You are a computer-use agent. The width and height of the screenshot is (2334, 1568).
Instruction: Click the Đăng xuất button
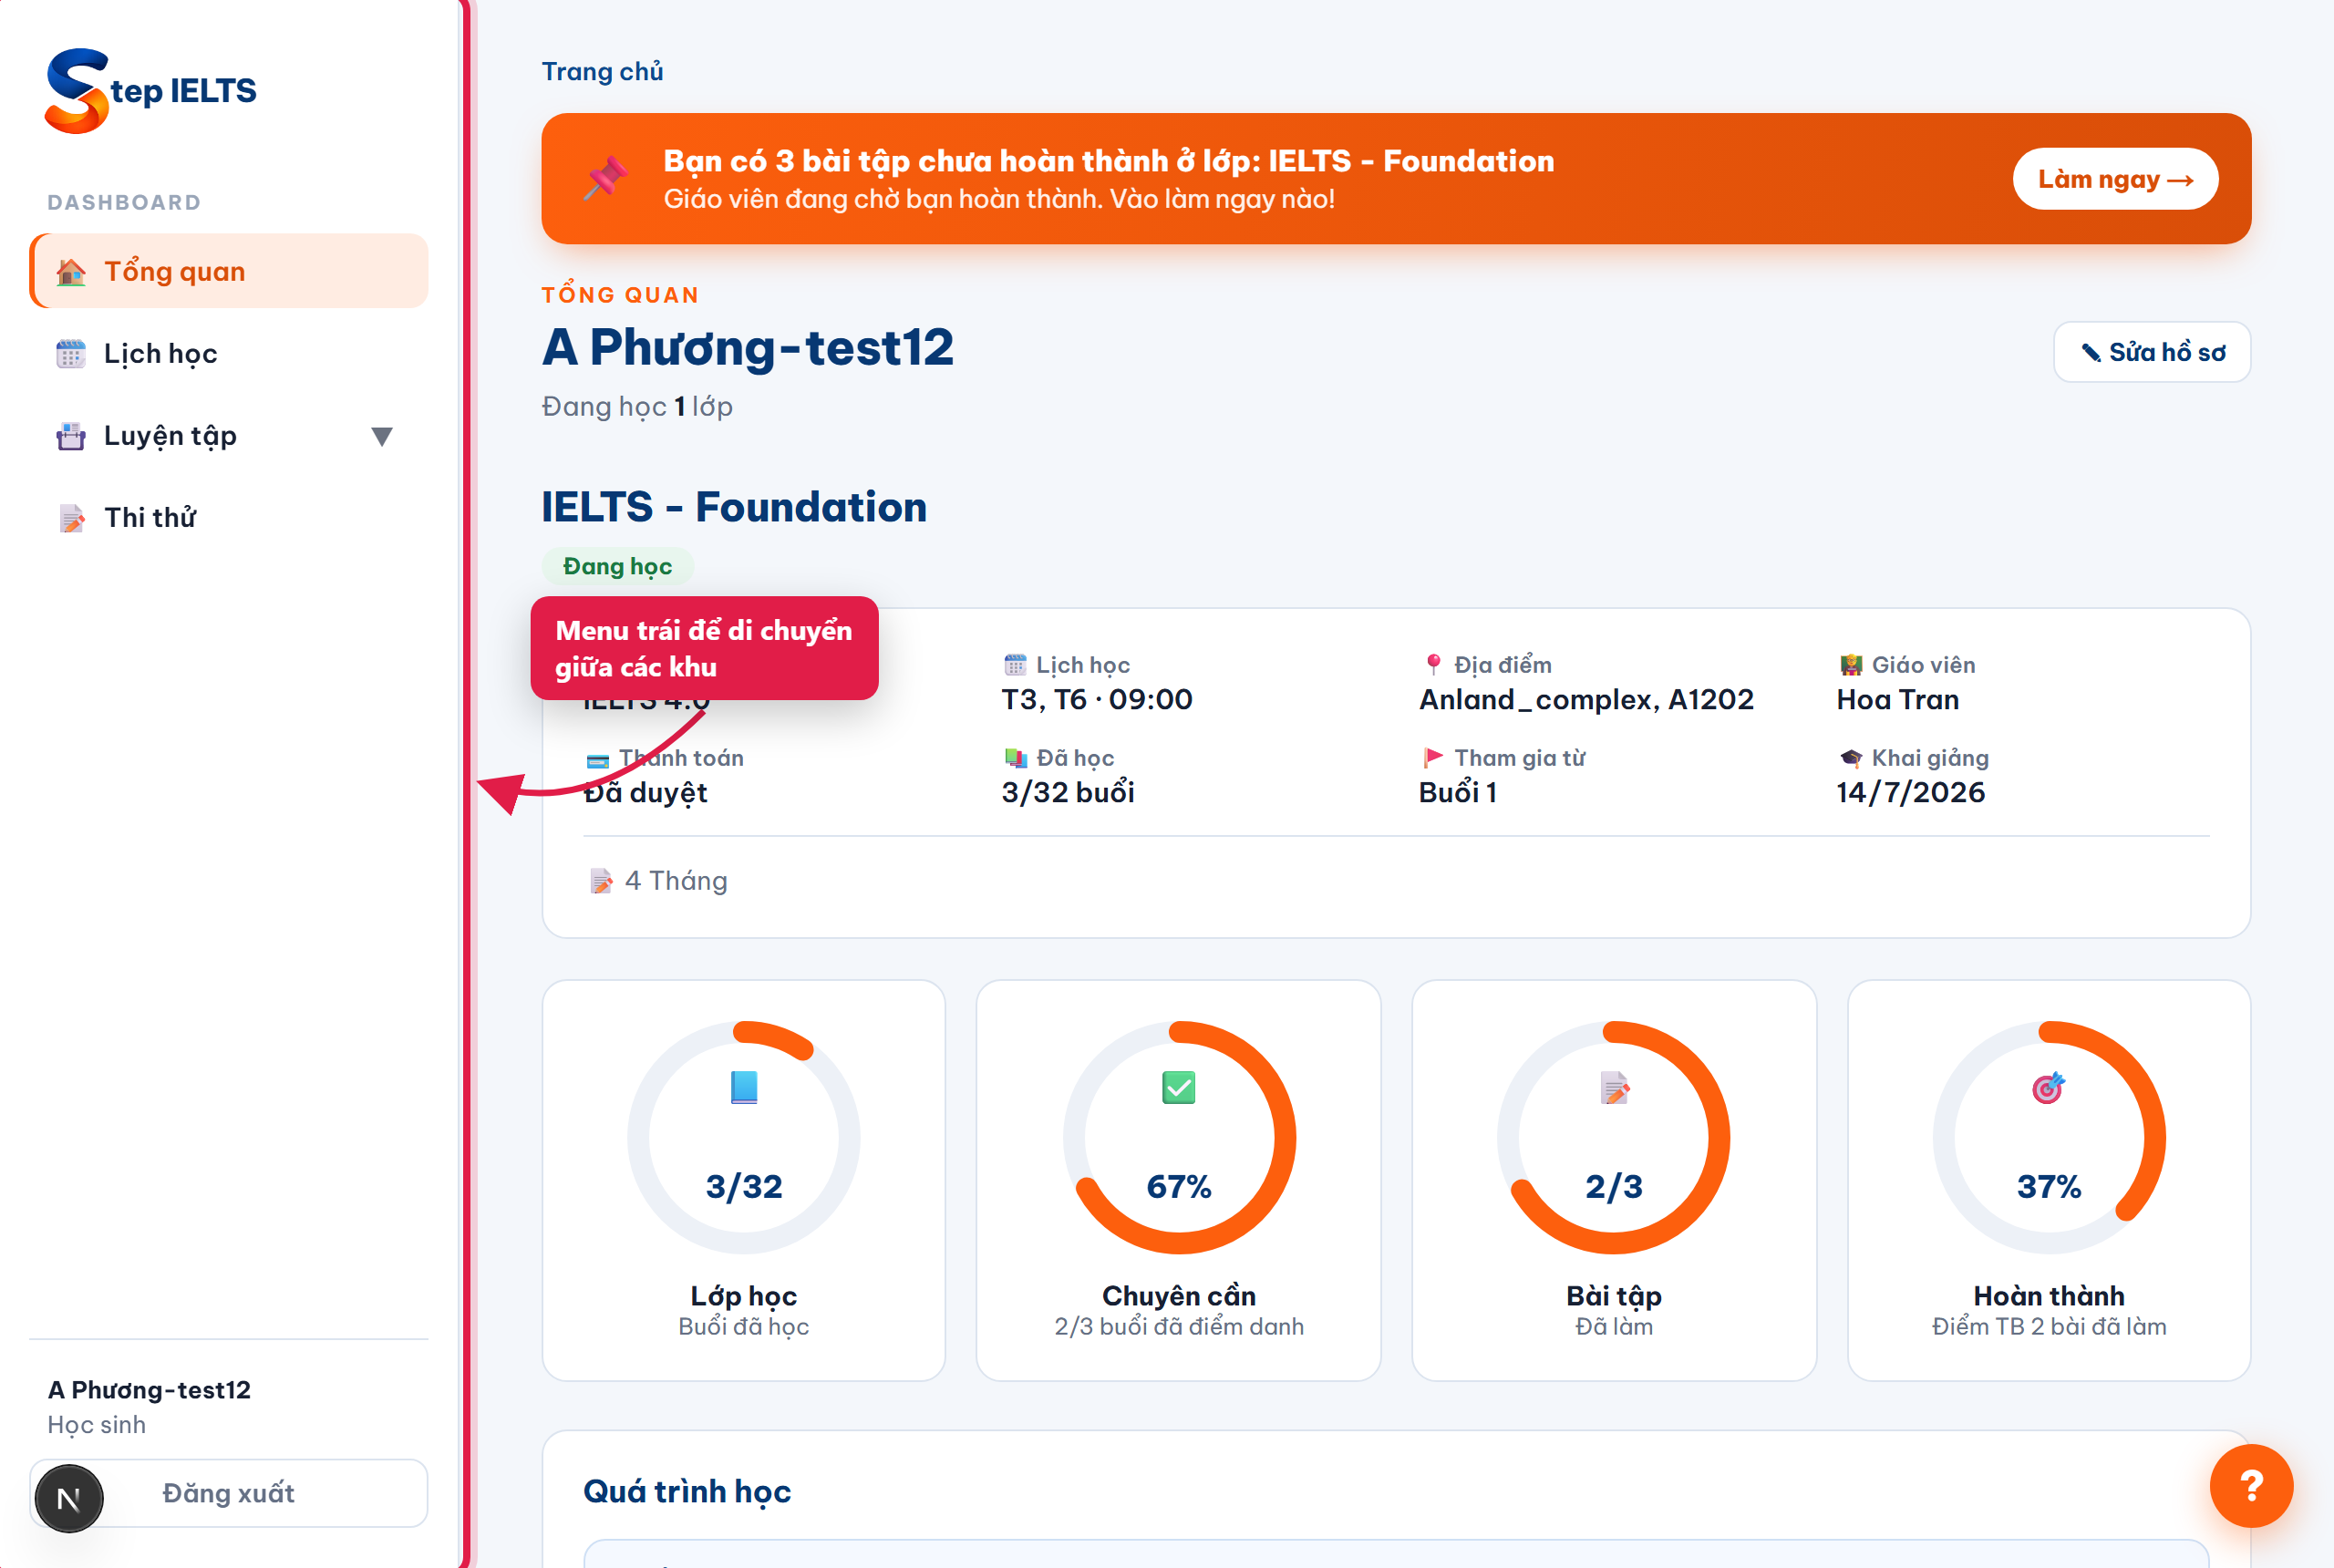229,1493
